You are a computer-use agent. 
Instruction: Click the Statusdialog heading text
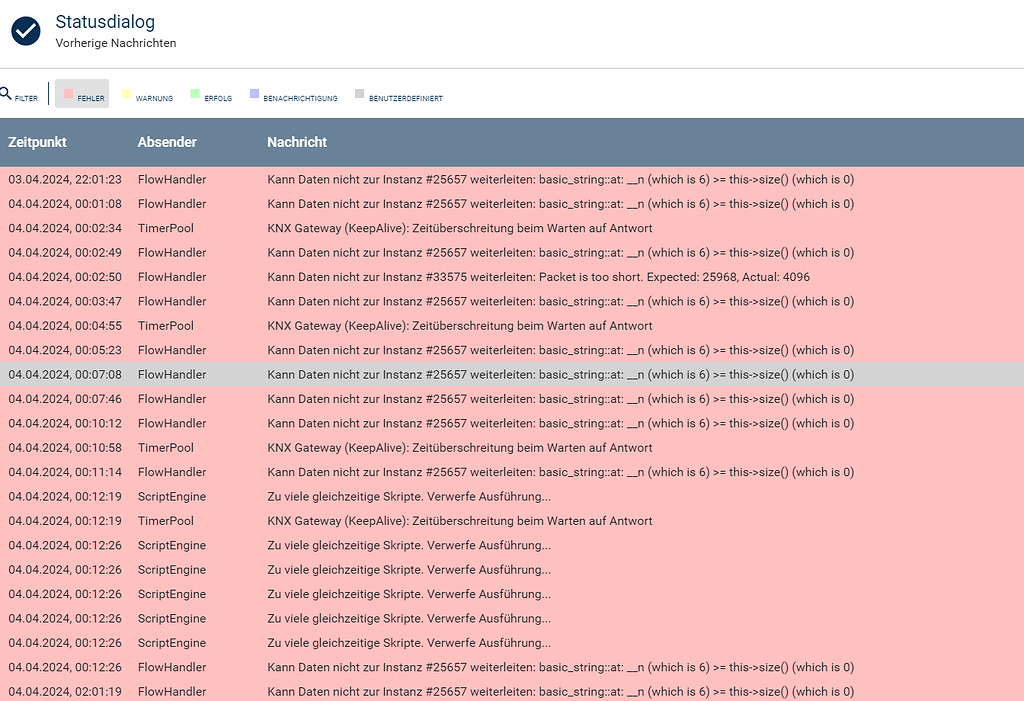(x=105, y=22)
